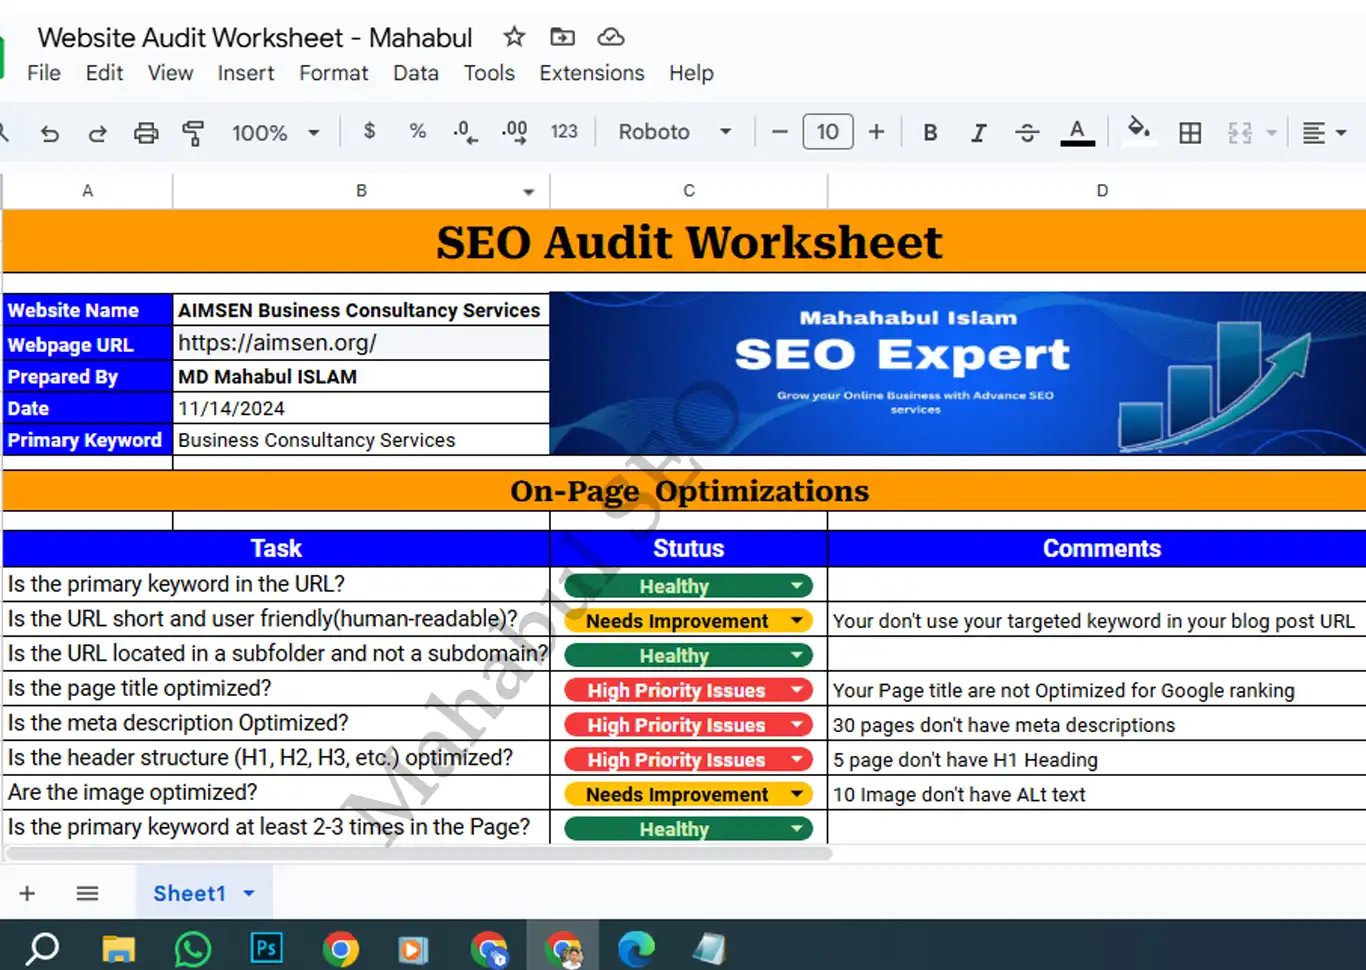Toggle bold formatting
Screen dimensions: 1366x970
(930, 132)
